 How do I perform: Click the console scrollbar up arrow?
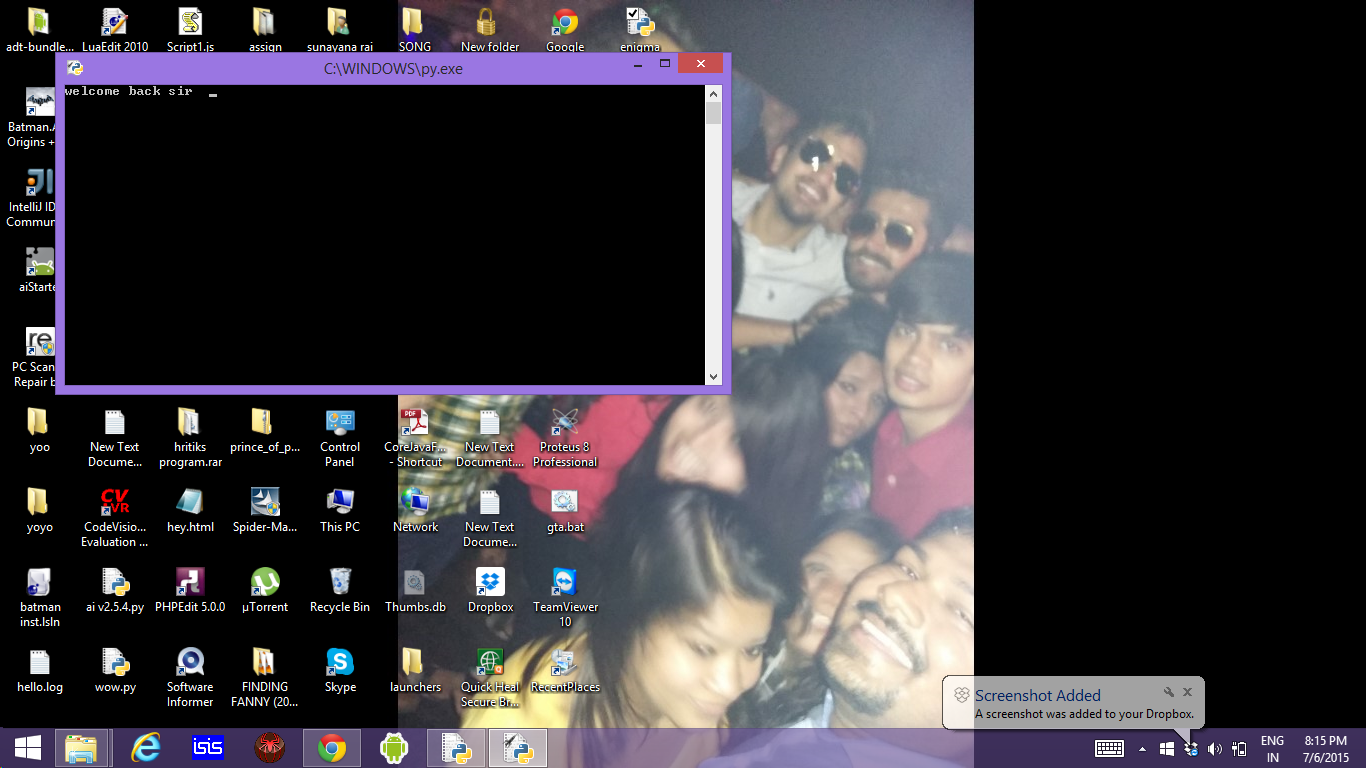click(x=713, y=94)
